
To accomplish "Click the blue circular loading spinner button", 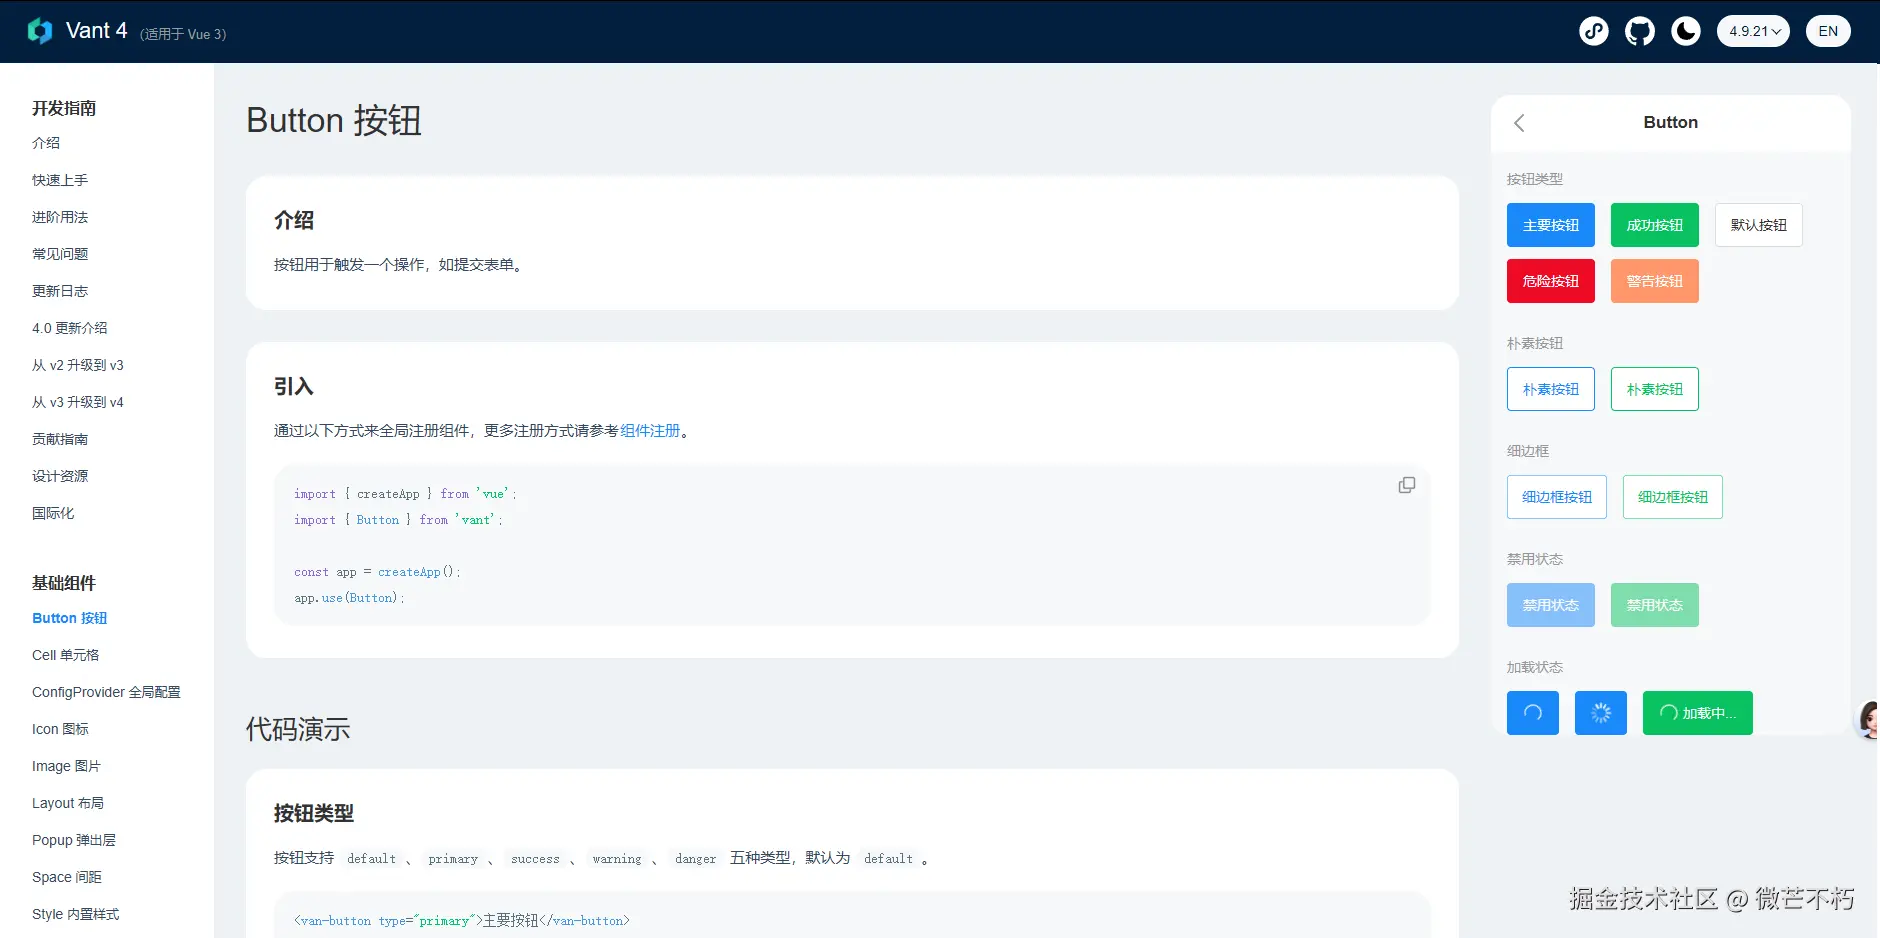I will click(x=1533, y=713).
